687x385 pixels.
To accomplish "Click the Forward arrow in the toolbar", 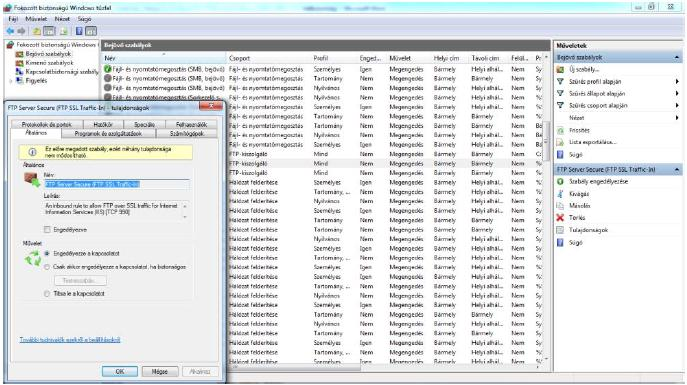I will (21, 32).
